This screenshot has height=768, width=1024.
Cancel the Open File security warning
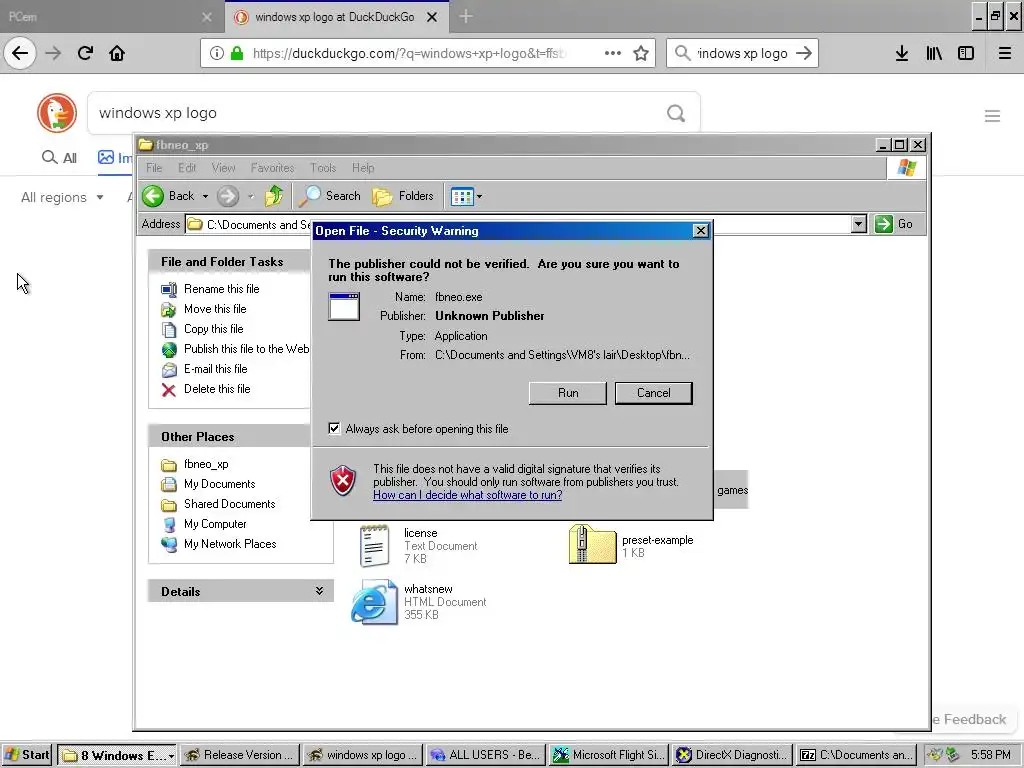653,393
